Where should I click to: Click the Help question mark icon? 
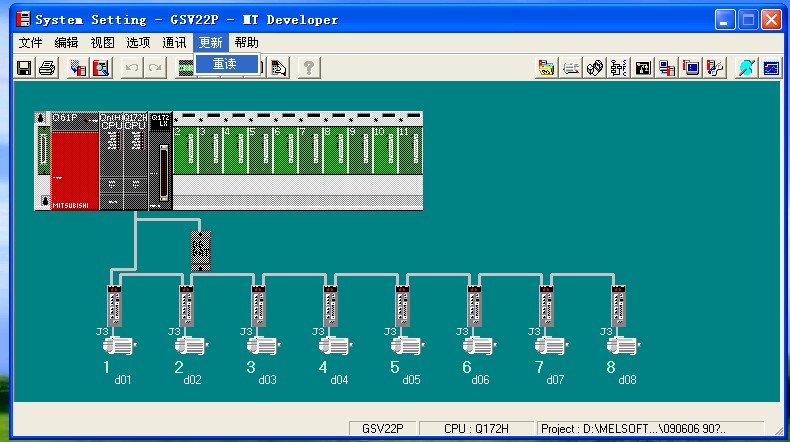tap(309, 68)
